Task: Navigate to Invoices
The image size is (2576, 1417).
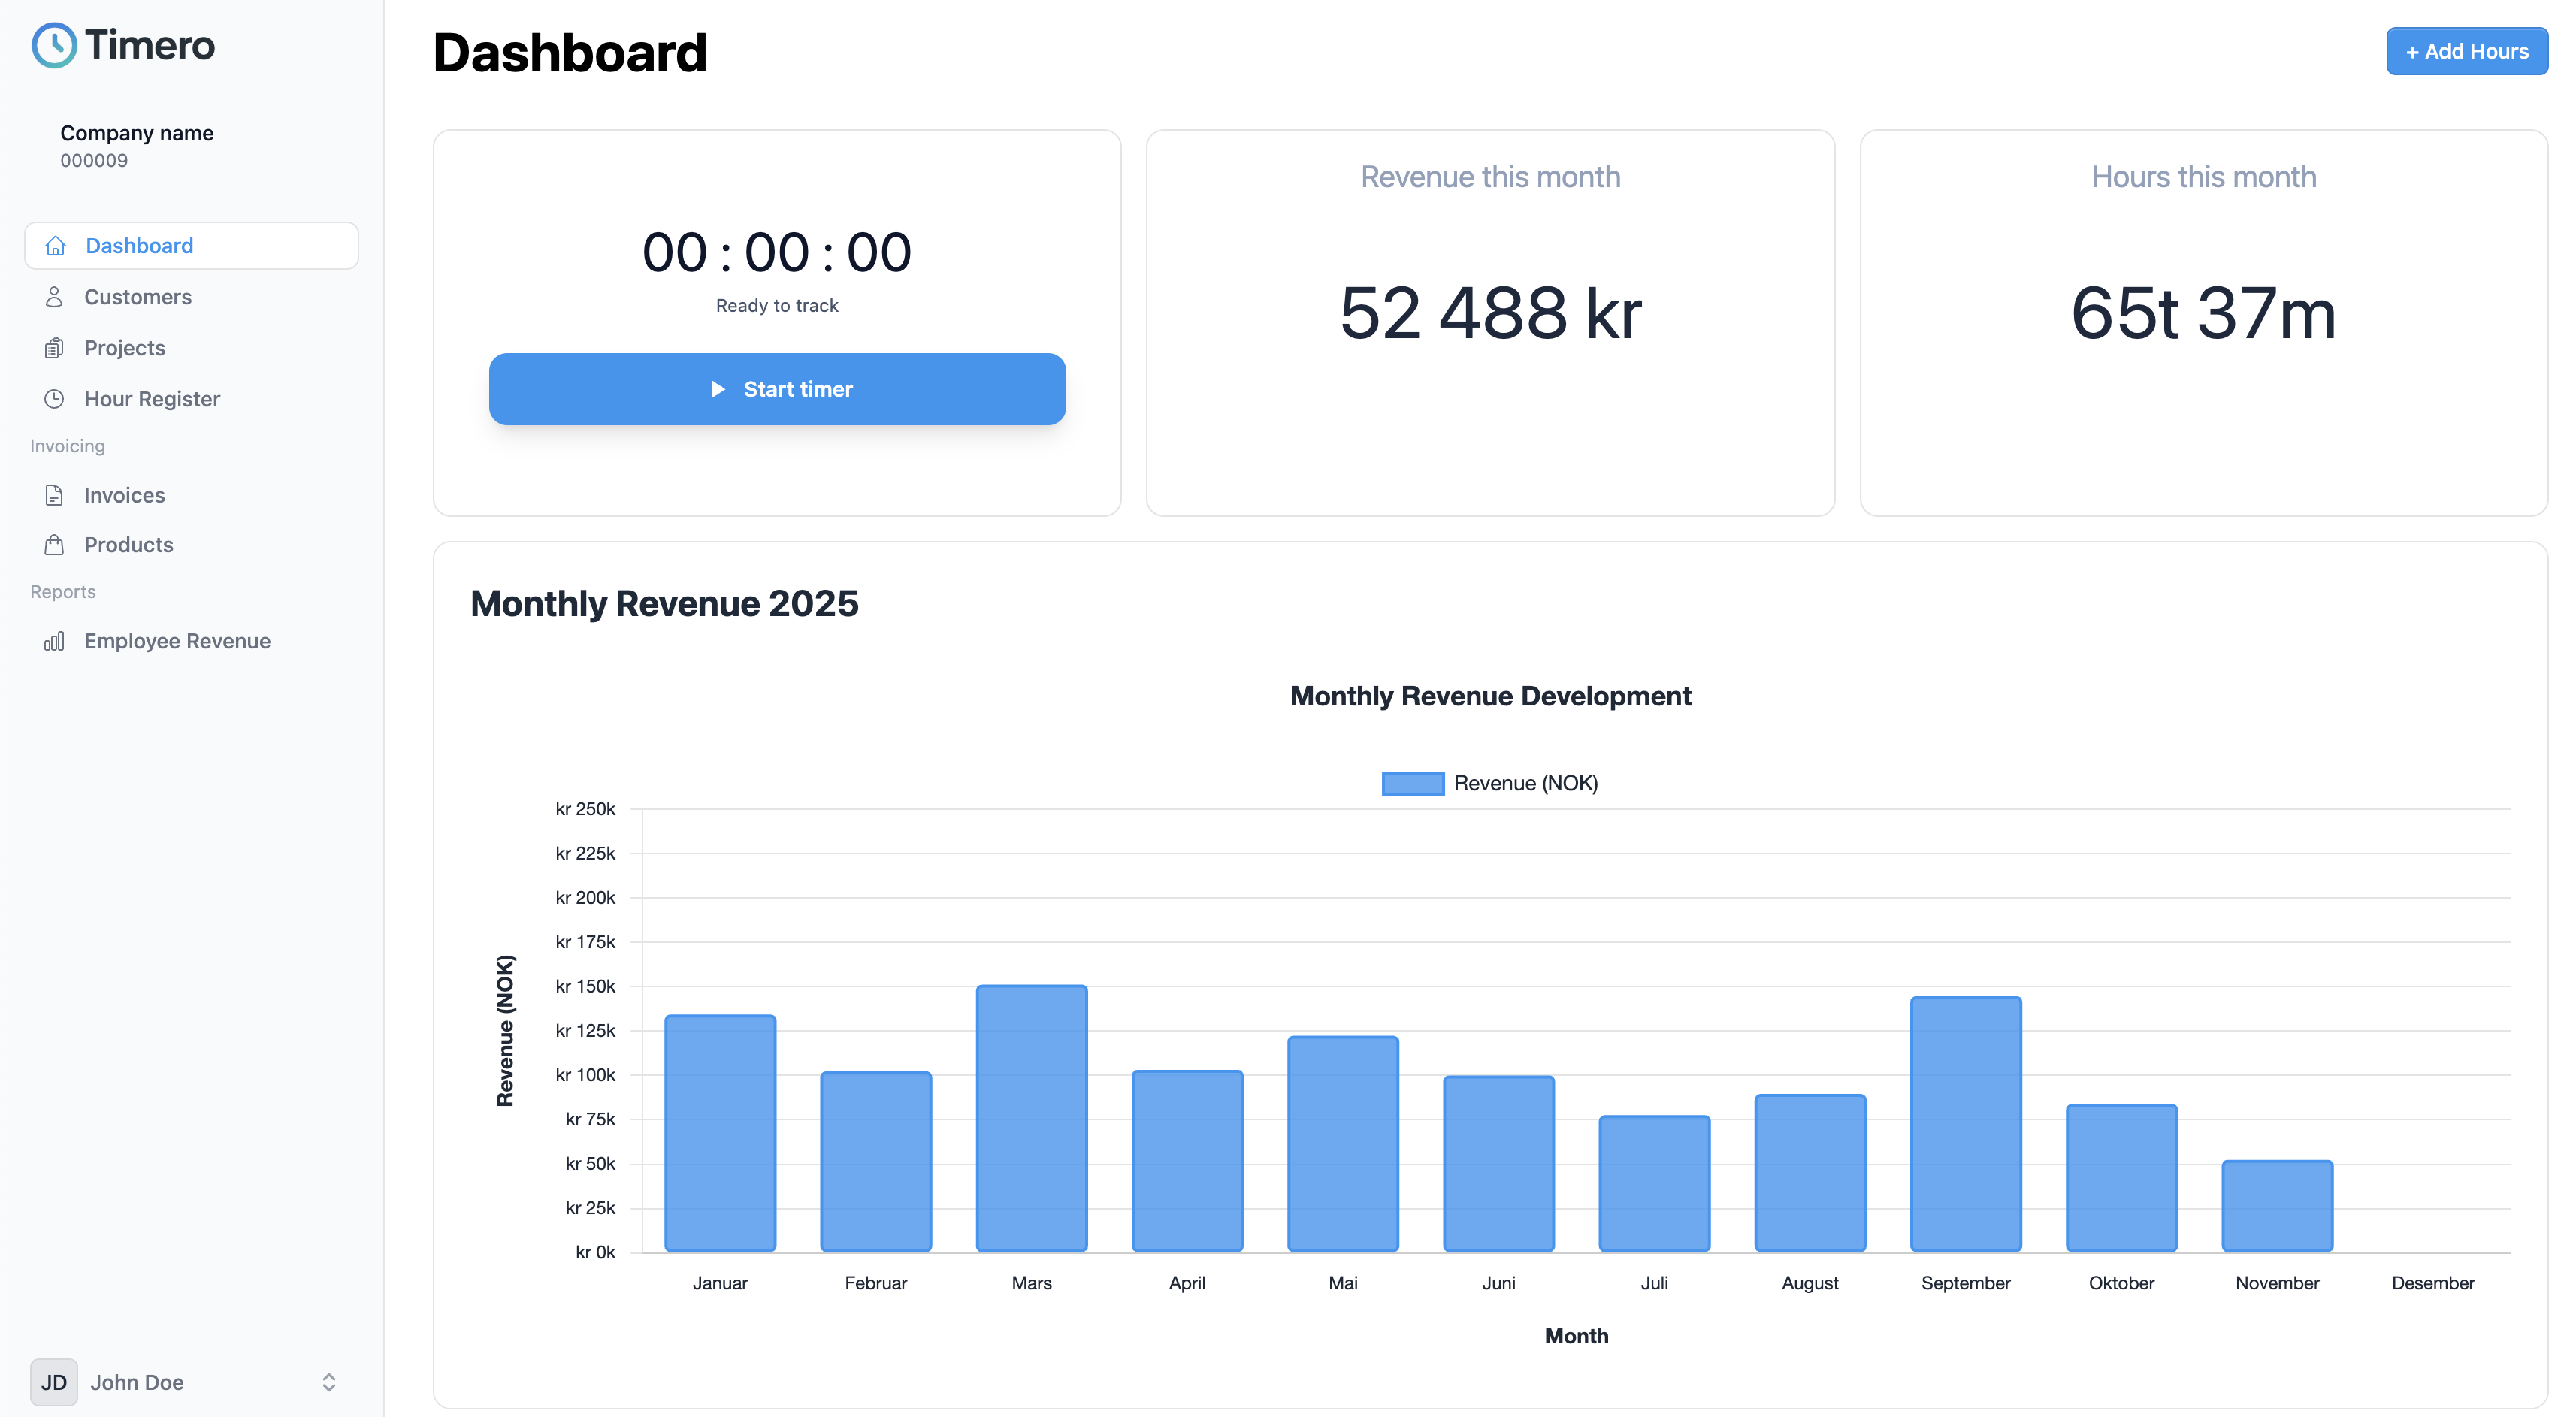Action: click(192, 495)
